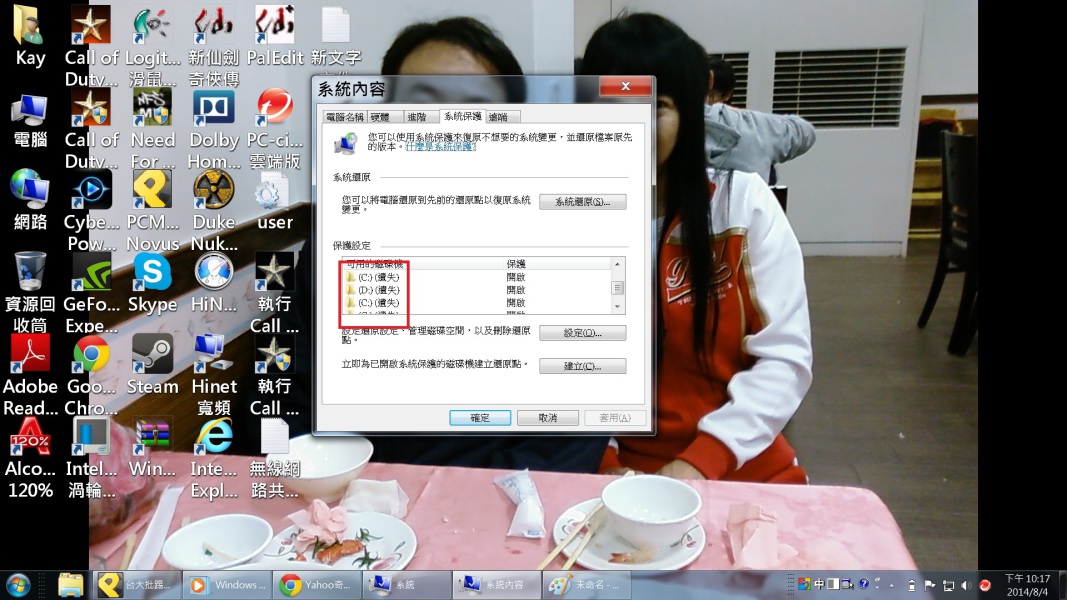Launch Google Chrome desktop shortcut

point(91,376)
